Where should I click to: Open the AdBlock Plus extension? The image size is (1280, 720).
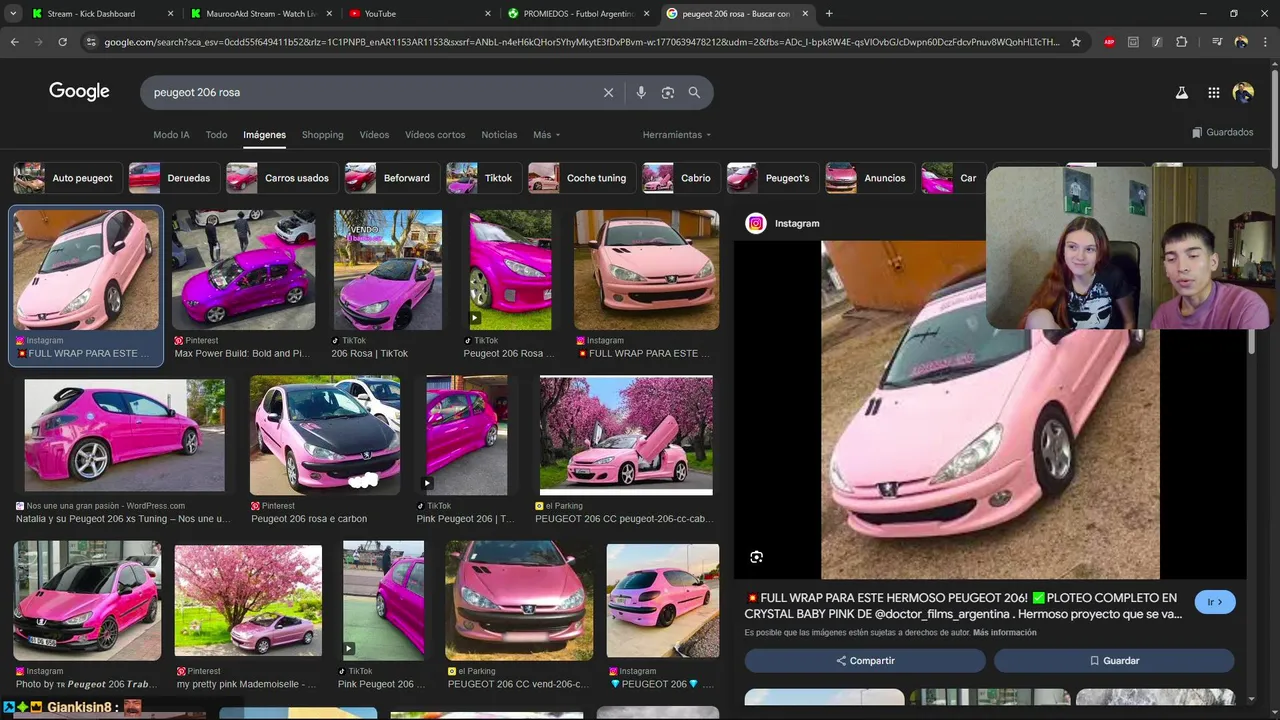click(x=1109, y=42)
